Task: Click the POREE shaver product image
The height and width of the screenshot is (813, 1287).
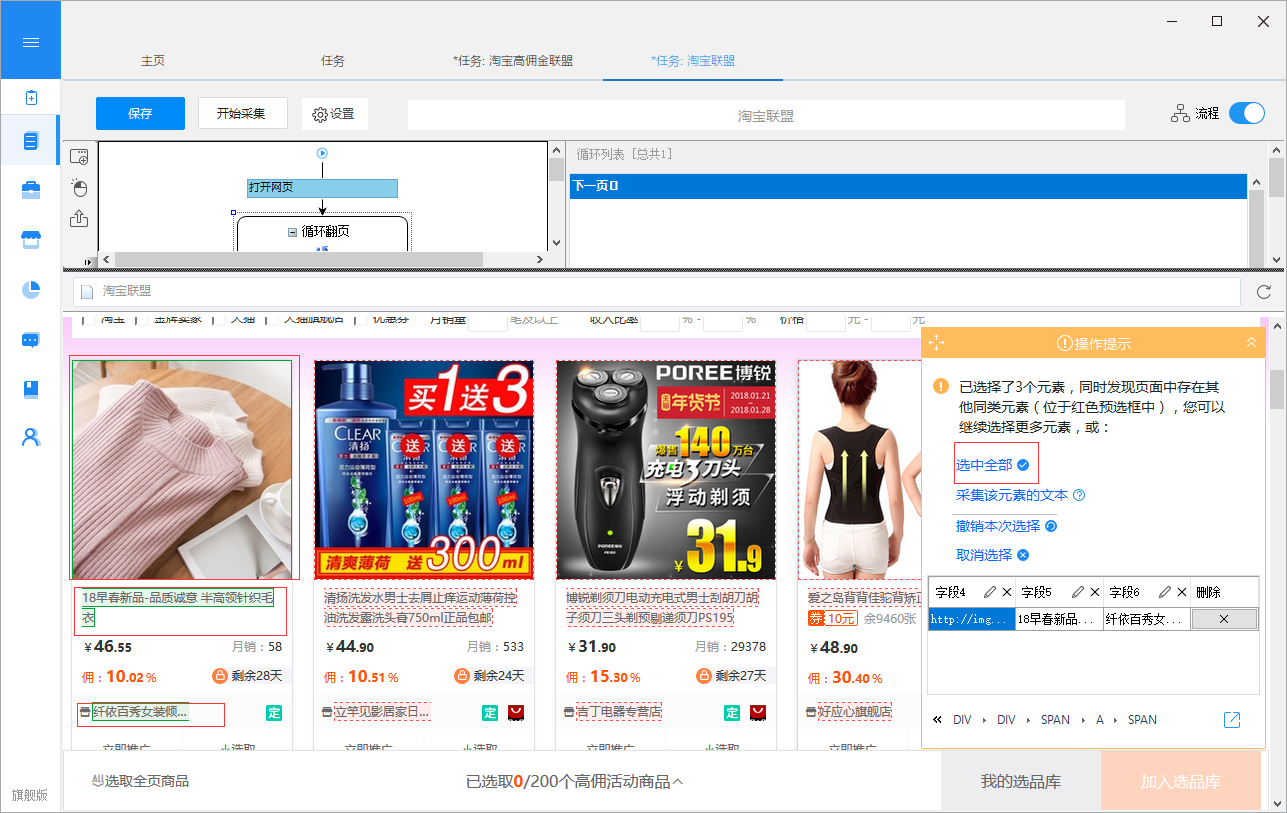Action: 666,469
